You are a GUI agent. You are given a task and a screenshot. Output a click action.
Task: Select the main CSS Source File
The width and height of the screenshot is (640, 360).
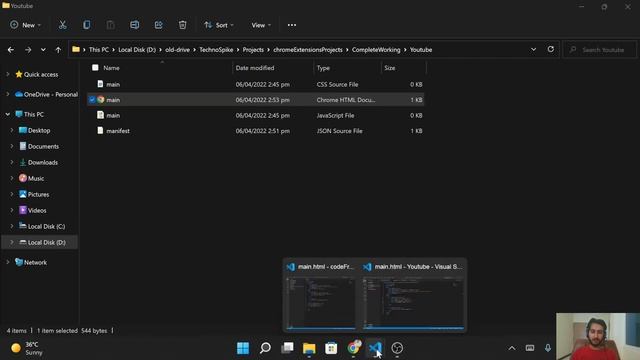256,84
